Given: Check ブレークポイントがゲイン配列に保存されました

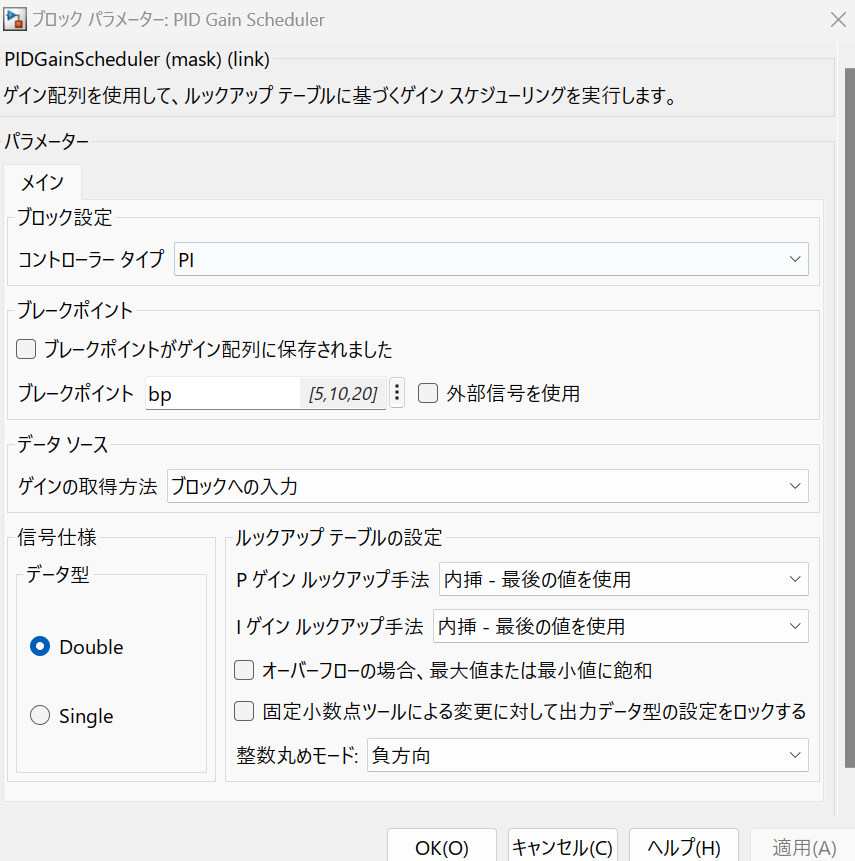Looking at the screenshot, I should coord(25,350).
